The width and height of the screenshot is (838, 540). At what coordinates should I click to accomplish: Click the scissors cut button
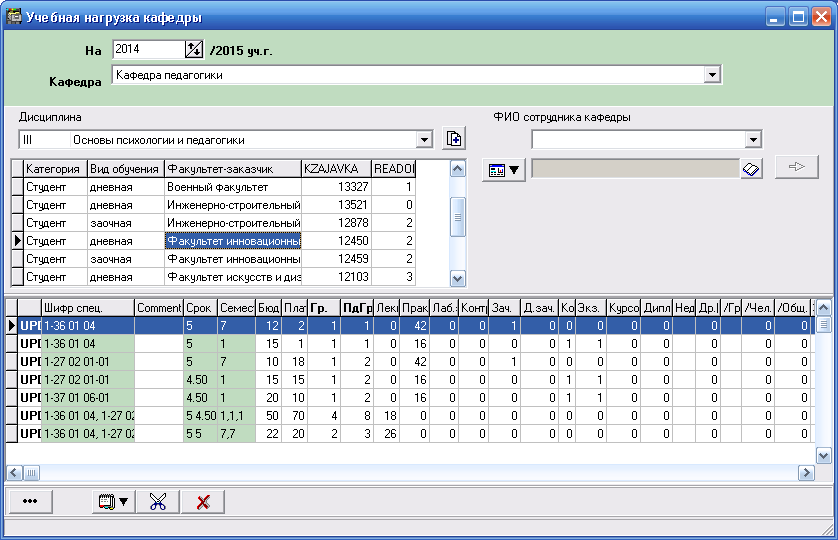click(157, 502)
